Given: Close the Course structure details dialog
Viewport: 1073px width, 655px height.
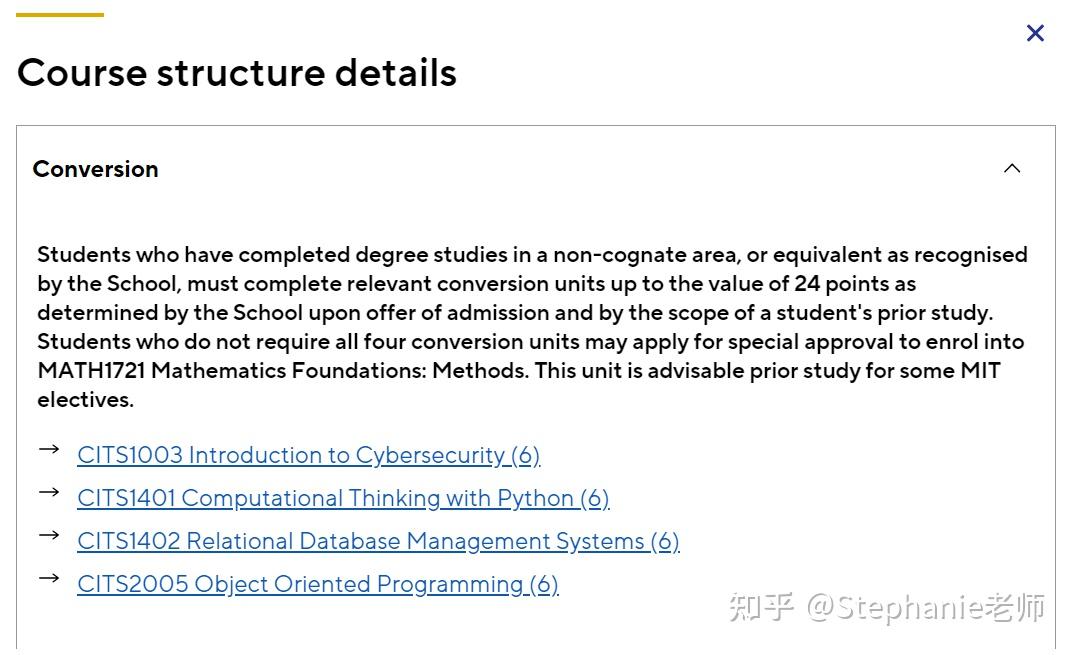Looking at the screenshot, I should [1035, 33].
